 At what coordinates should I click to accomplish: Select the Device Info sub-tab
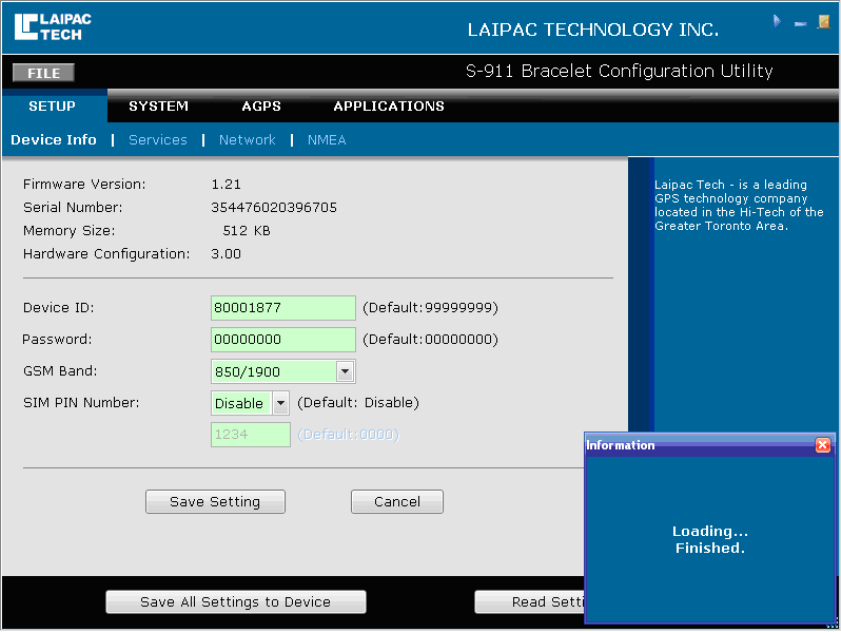tap(54, 140)
